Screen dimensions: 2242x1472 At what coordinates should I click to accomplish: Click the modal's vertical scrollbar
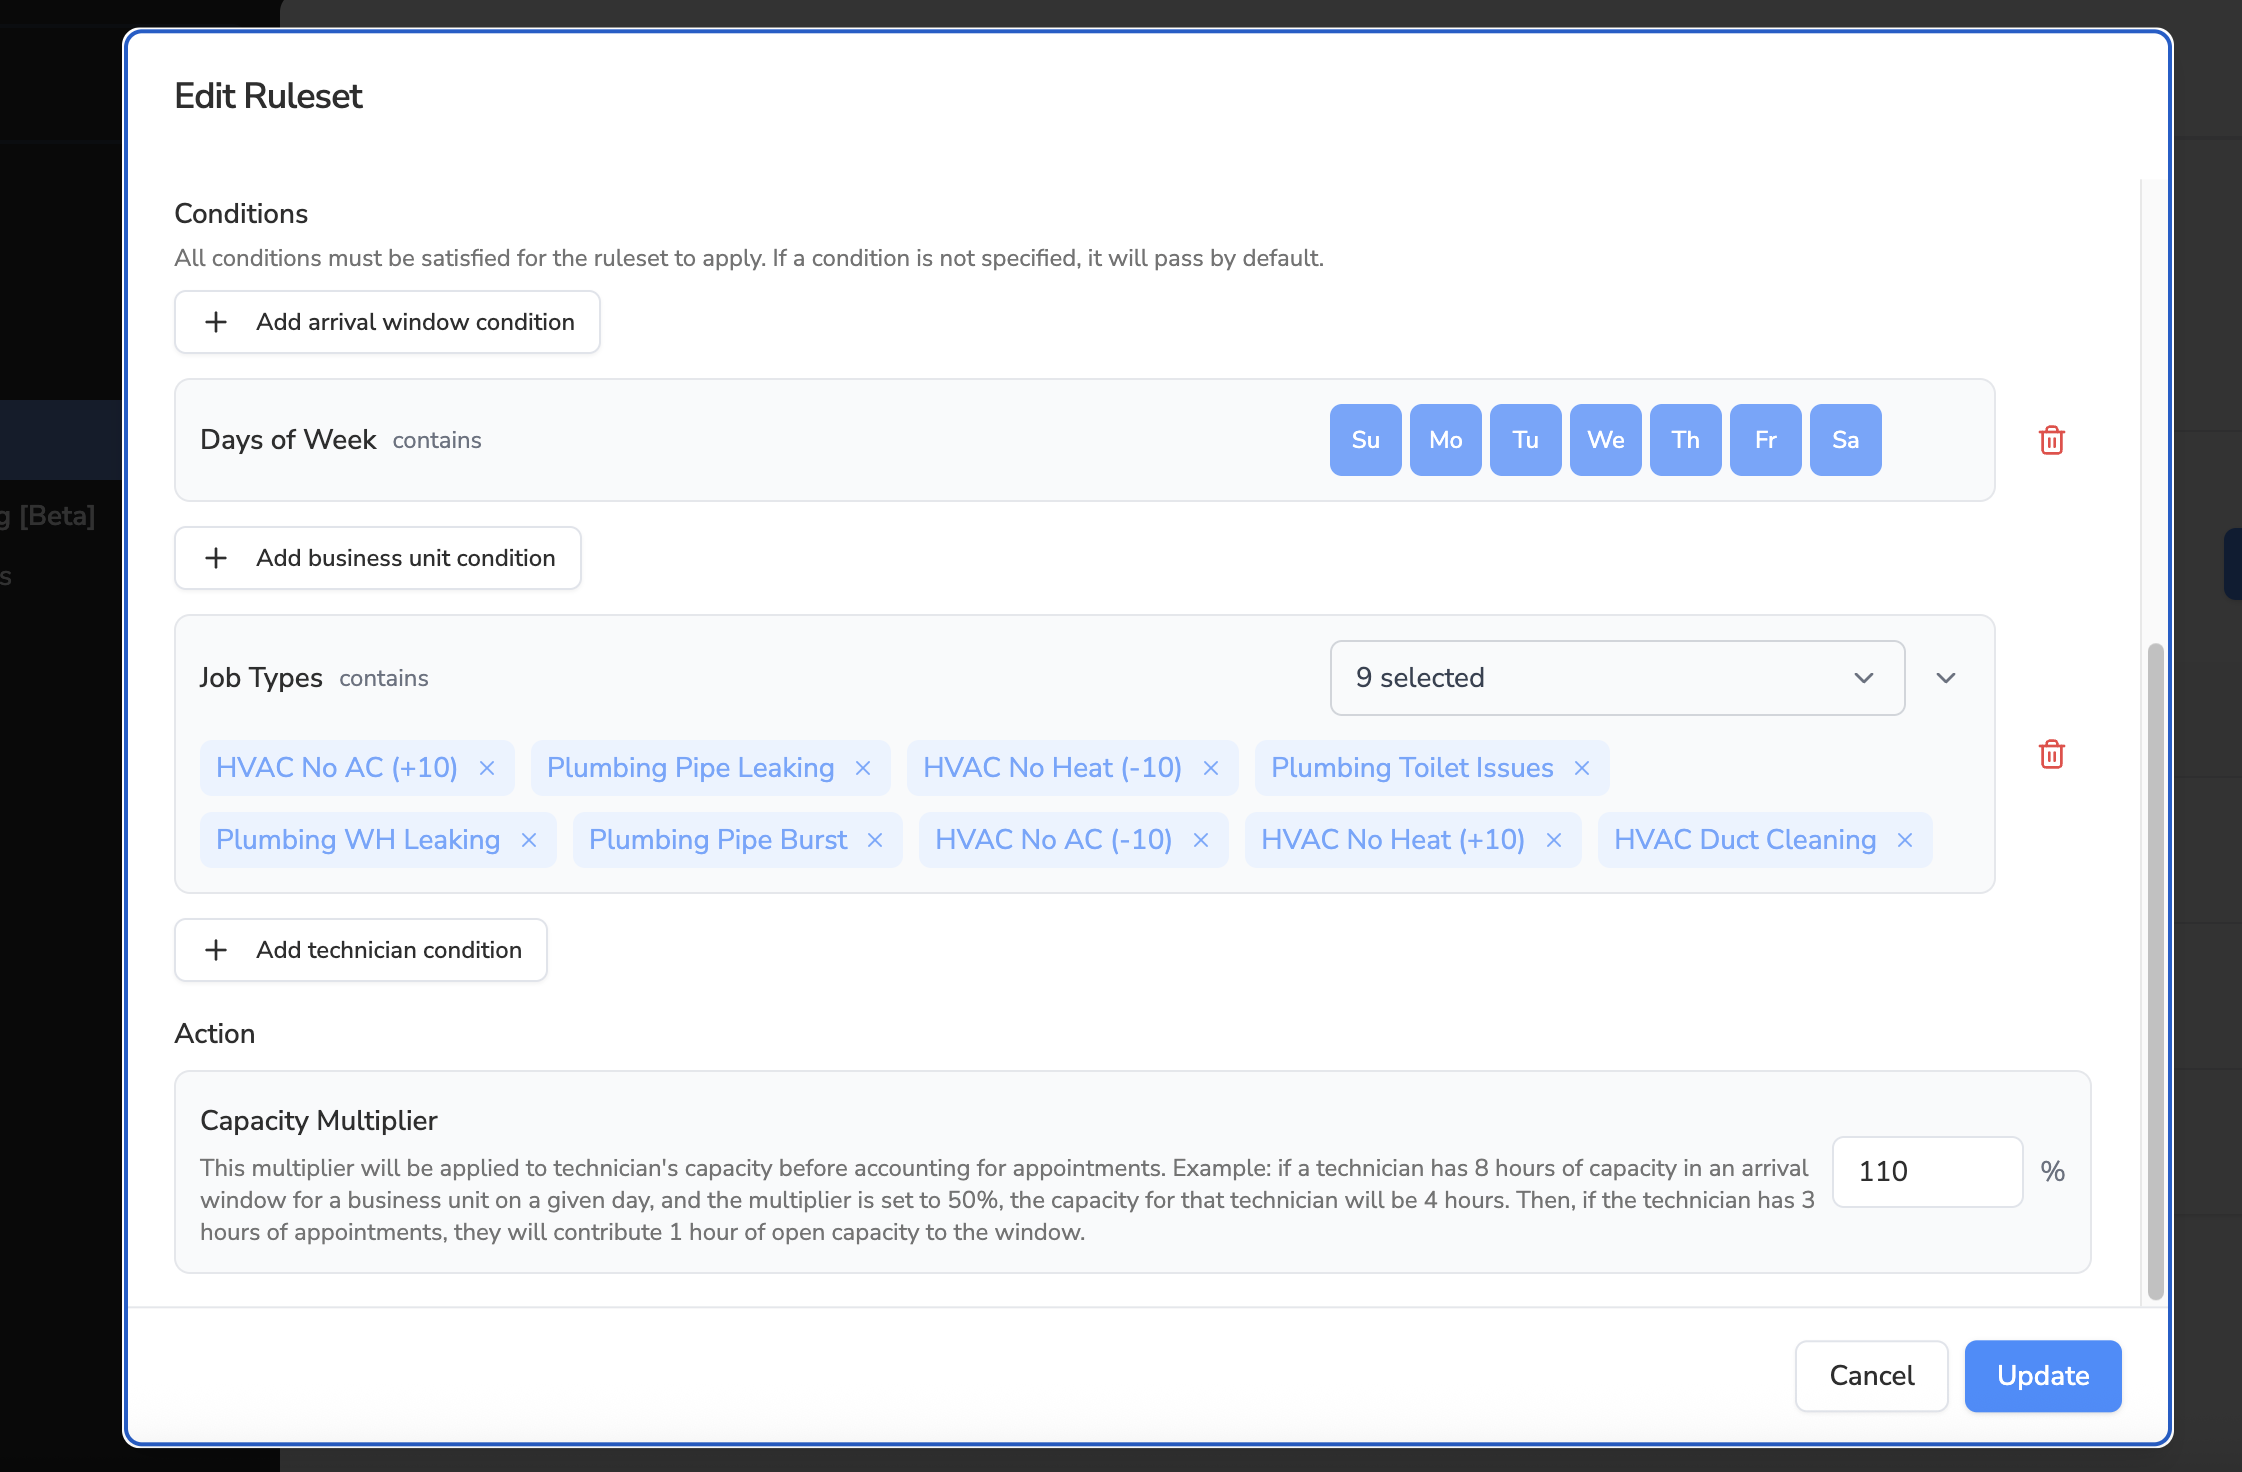tap(2155, 970)
